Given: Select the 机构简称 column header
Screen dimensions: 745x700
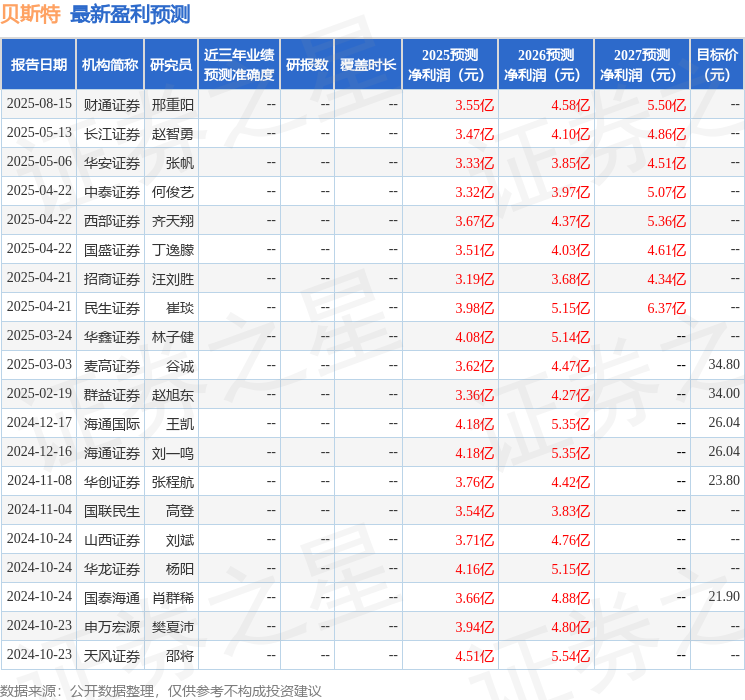Looking at the screenshot, I should 110,65.
